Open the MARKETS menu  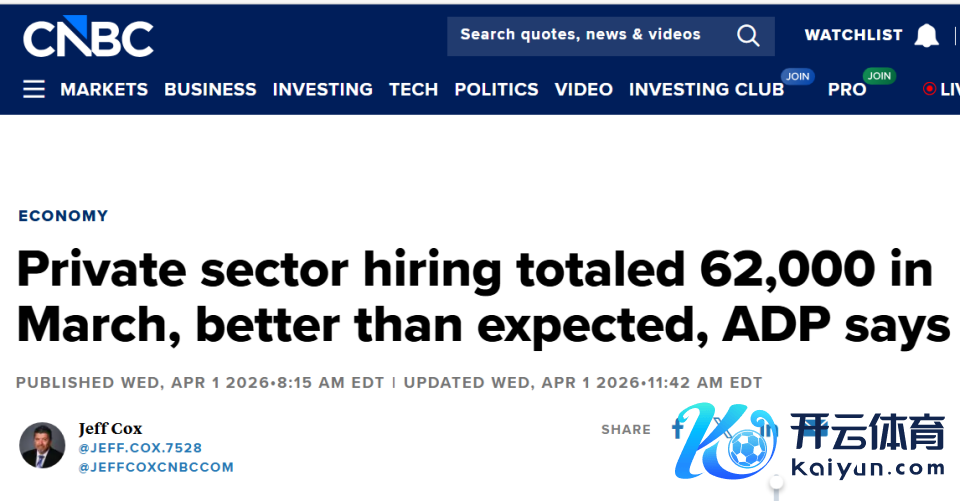coord(104,89)
